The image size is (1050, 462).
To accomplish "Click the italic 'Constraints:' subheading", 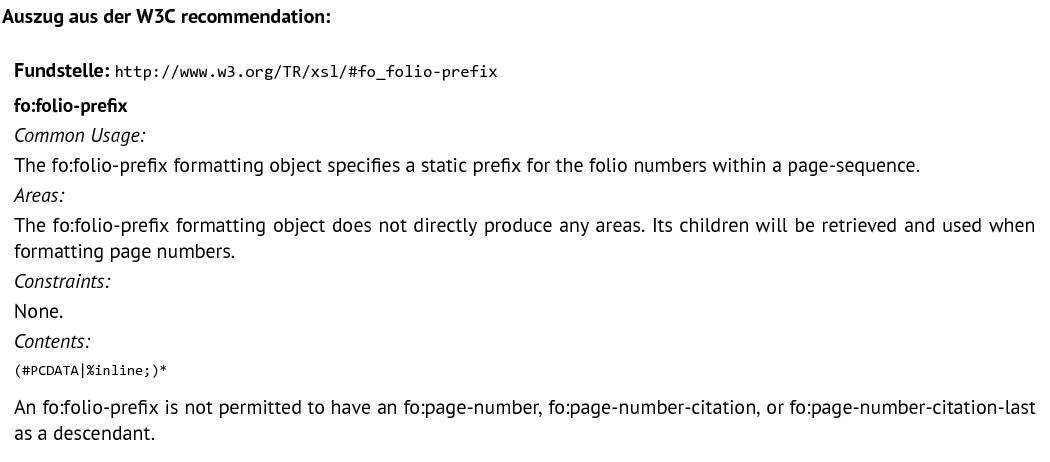I will click(x=62, y=281).
